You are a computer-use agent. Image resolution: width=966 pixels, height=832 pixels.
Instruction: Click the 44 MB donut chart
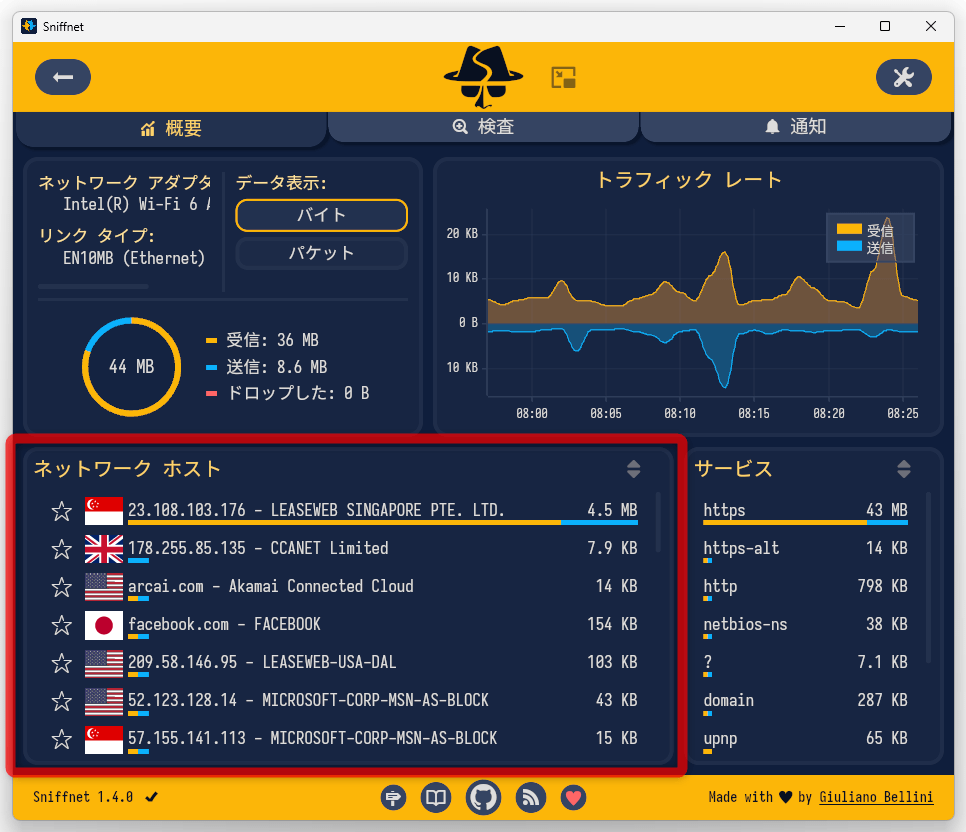click(131, 367)
